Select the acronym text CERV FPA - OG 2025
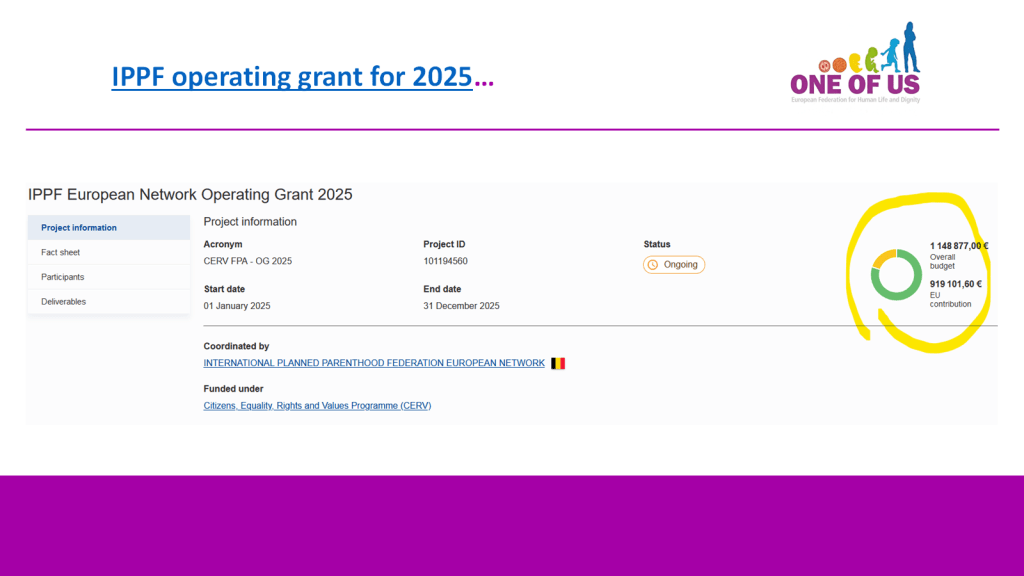This screenshot has width=1024, height=576. [x=247, y=261]
